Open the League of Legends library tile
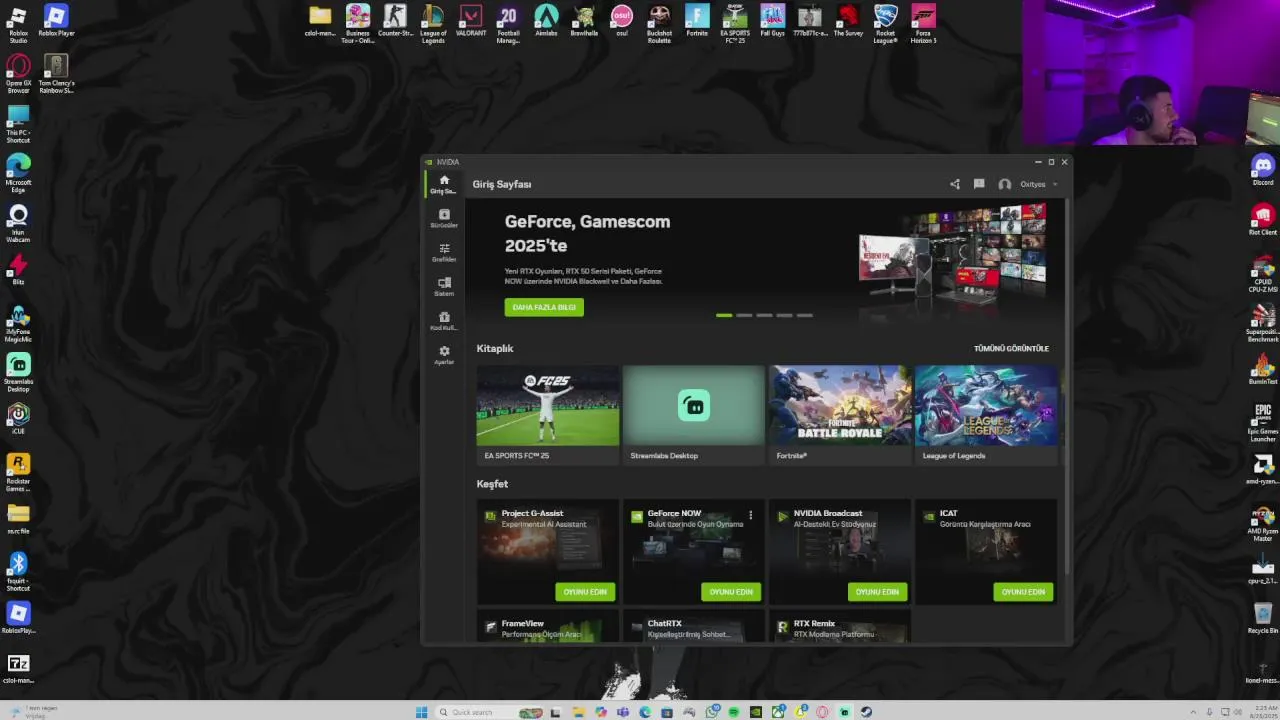Viewport: 1280px width, 720px height. (x=986, y=414)
